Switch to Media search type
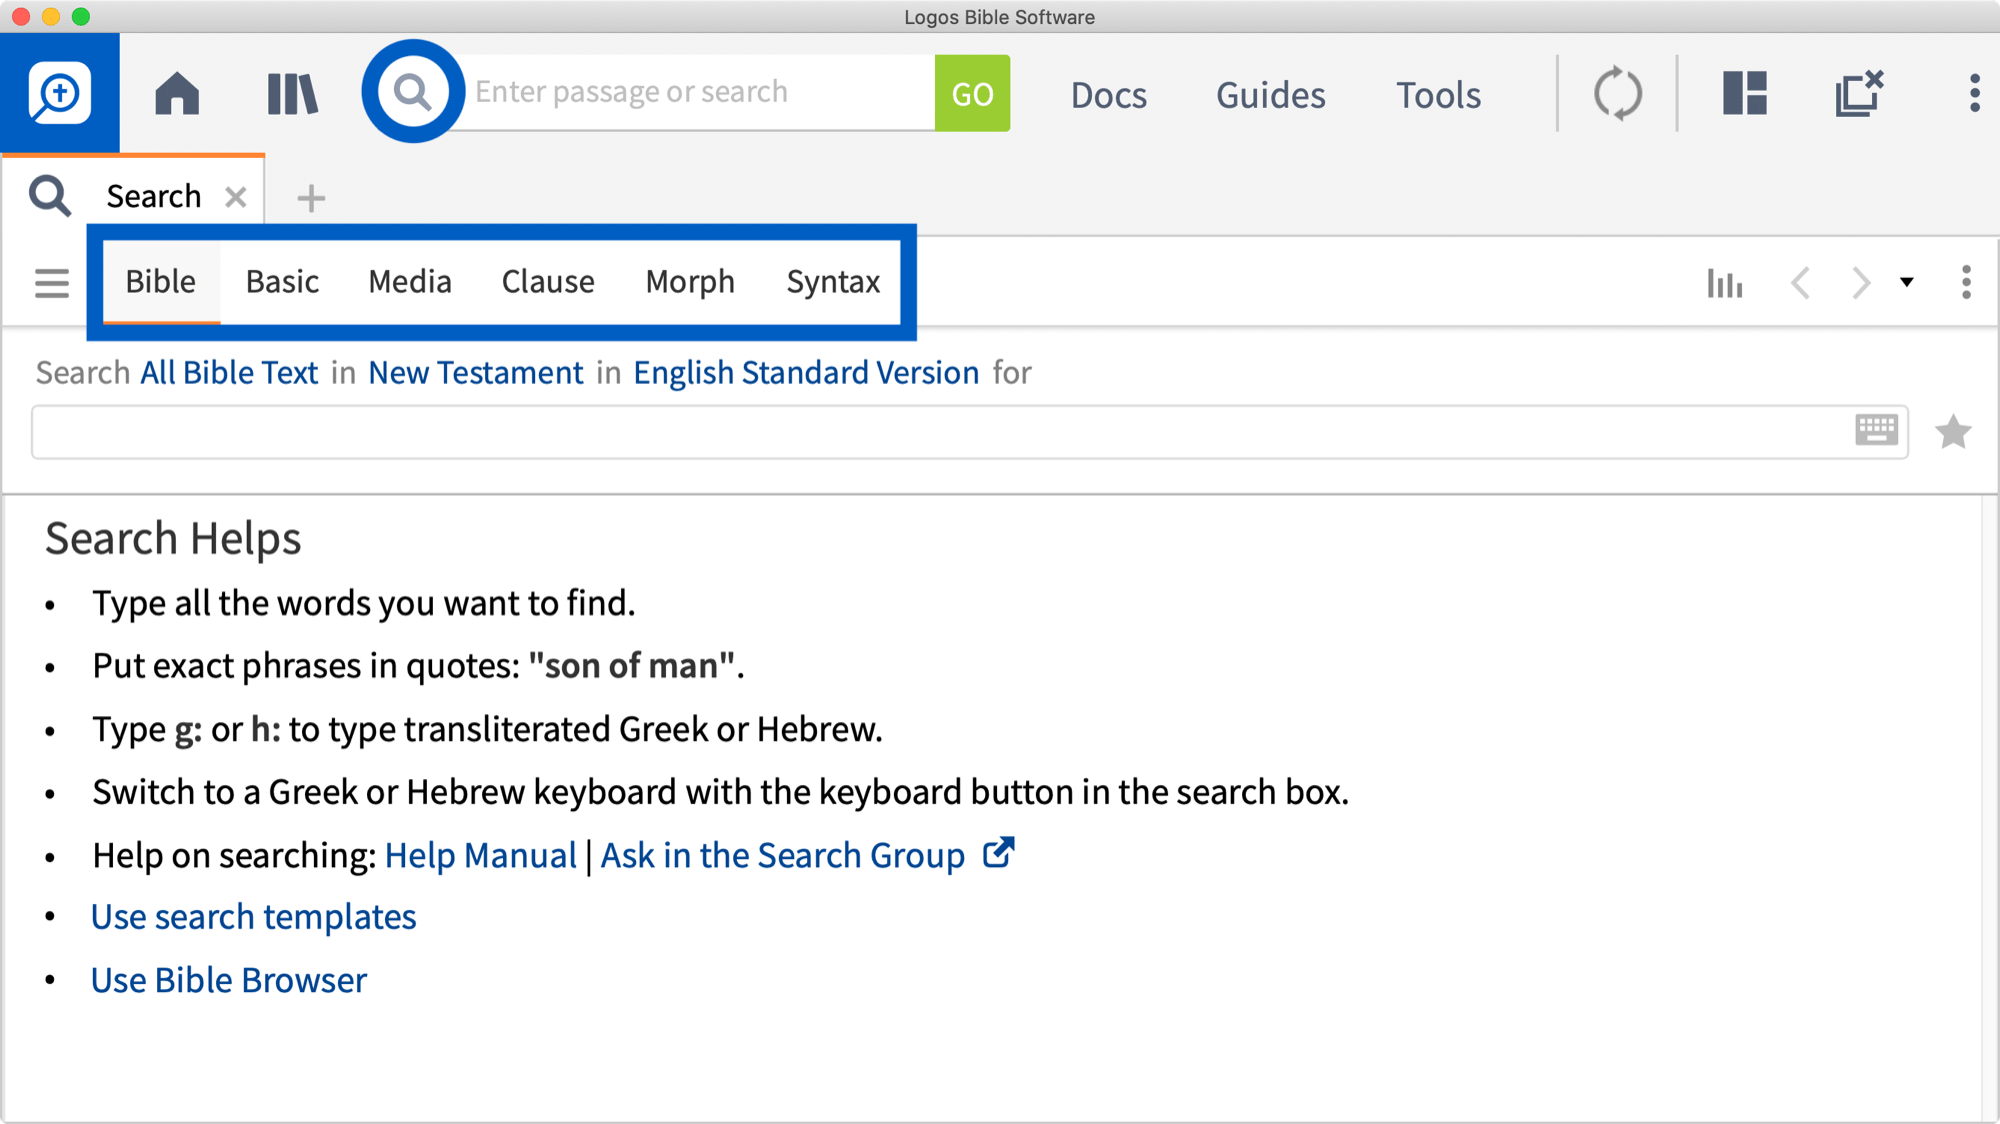The width and height of the screenshot is (2000, 1124). tap(410, 282)
